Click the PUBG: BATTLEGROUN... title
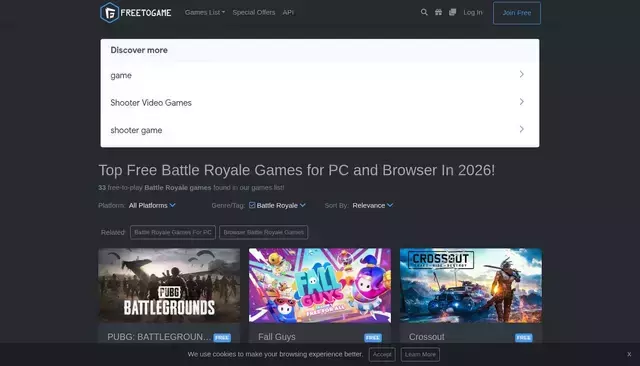This screenshot has width=640, height=366. 159,337
